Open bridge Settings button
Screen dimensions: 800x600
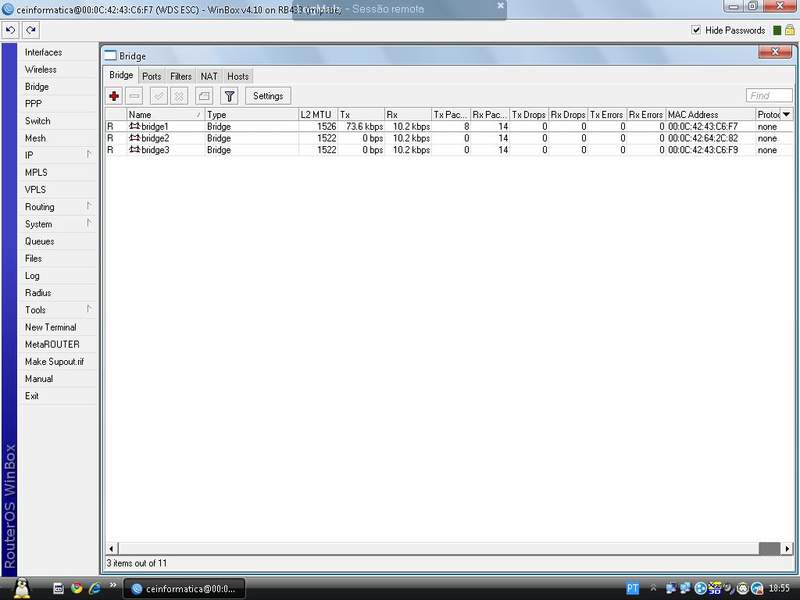pyautogui.click(x=268, y=96)
